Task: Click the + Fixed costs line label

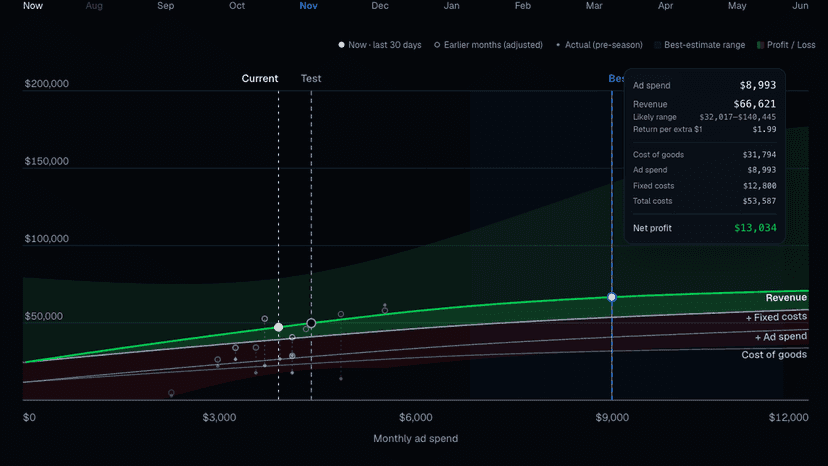Action: [776, 317]
